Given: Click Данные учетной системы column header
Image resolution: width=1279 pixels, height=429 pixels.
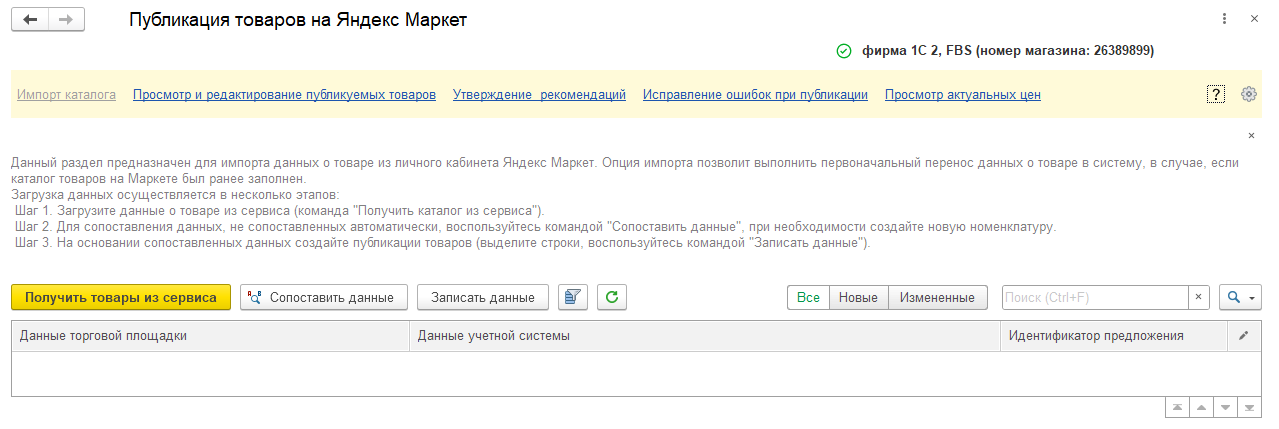Looking at the screenshot, I should click(x=705, y=336).
